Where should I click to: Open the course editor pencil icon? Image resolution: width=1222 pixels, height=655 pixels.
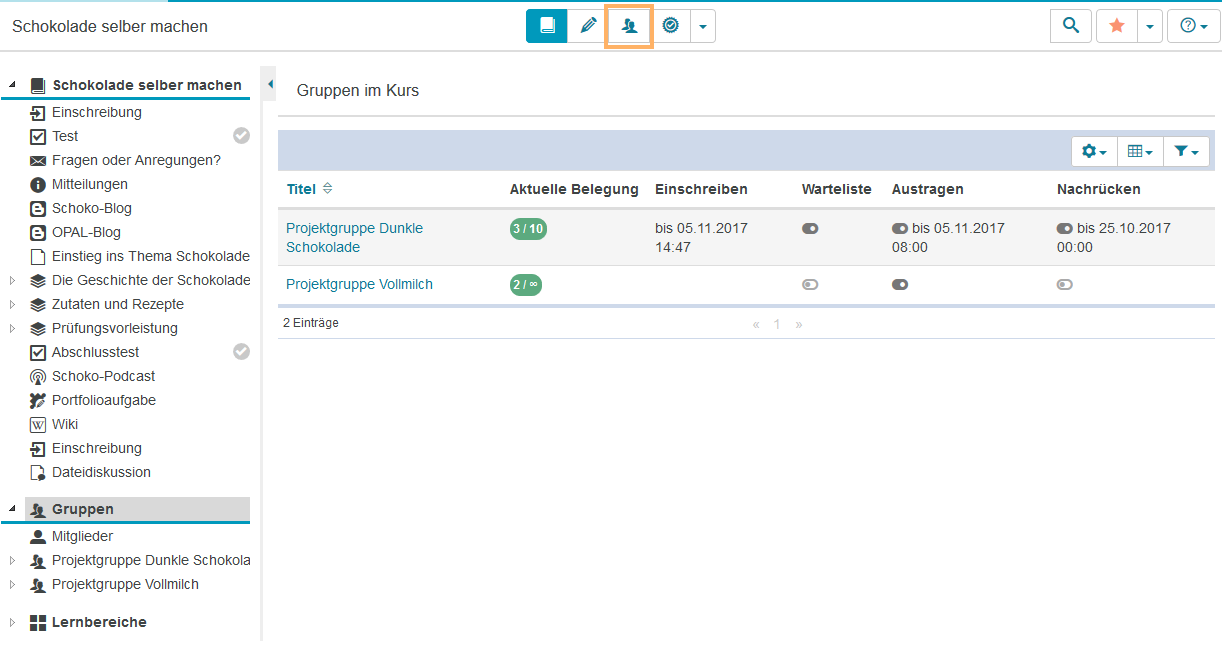pos(588,26)
